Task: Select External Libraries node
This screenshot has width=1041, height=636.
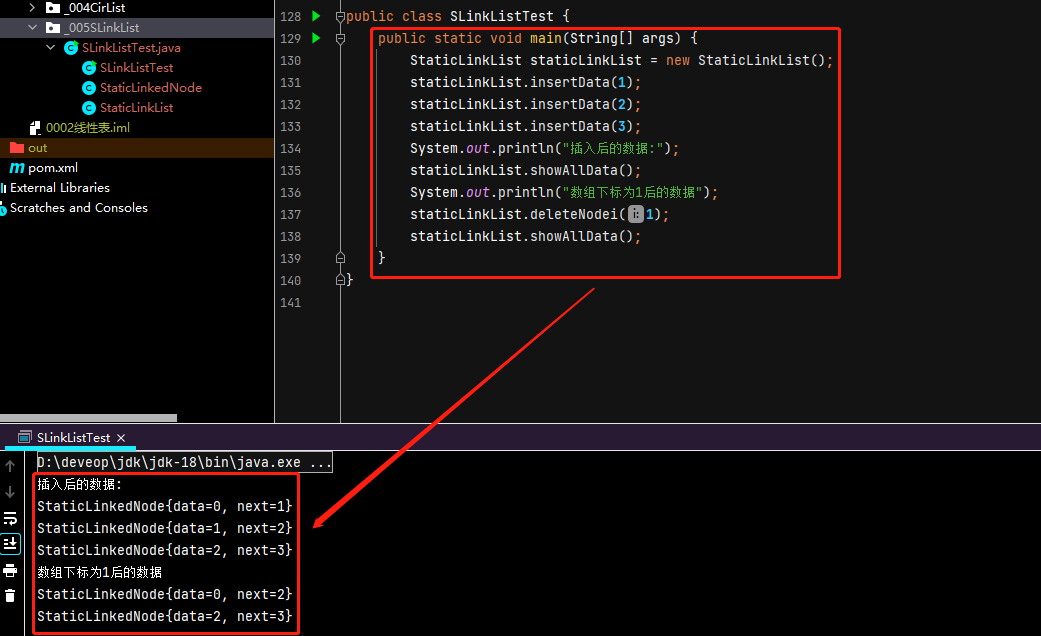Action: pos(60,188)
